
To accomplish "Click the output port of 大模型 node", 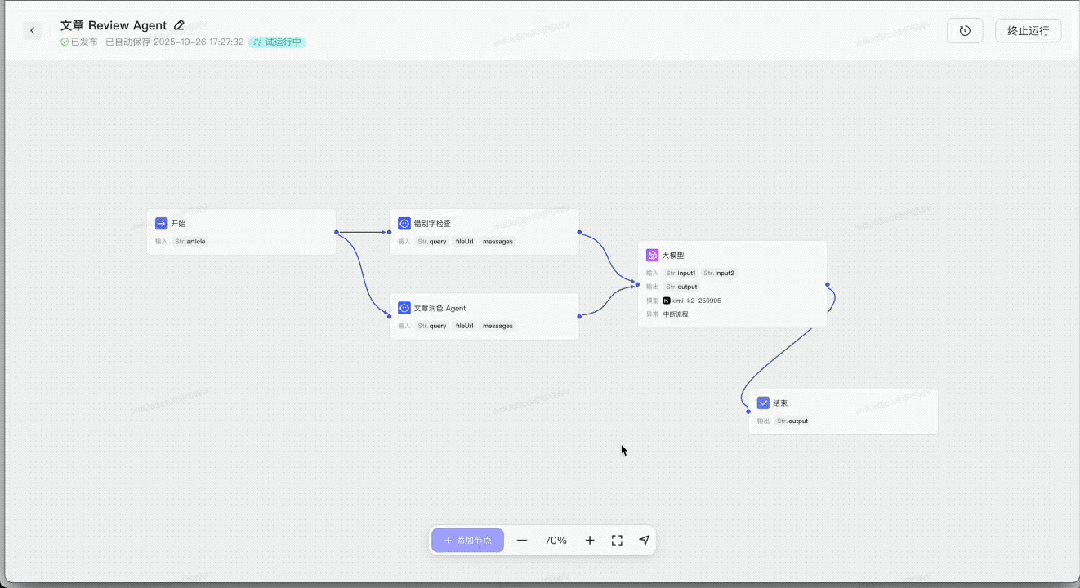I will 827,285.
